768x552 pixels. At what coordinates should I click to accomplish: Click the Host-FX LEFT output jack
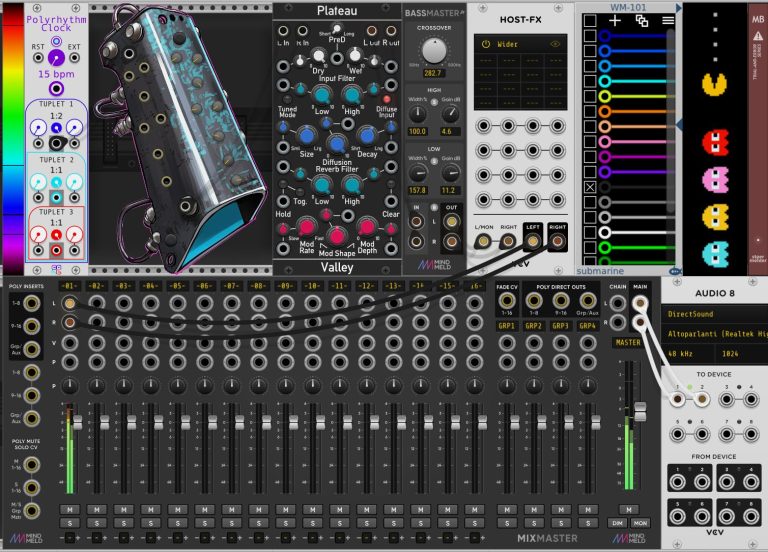pyautogui.click(x=532, y=240)
